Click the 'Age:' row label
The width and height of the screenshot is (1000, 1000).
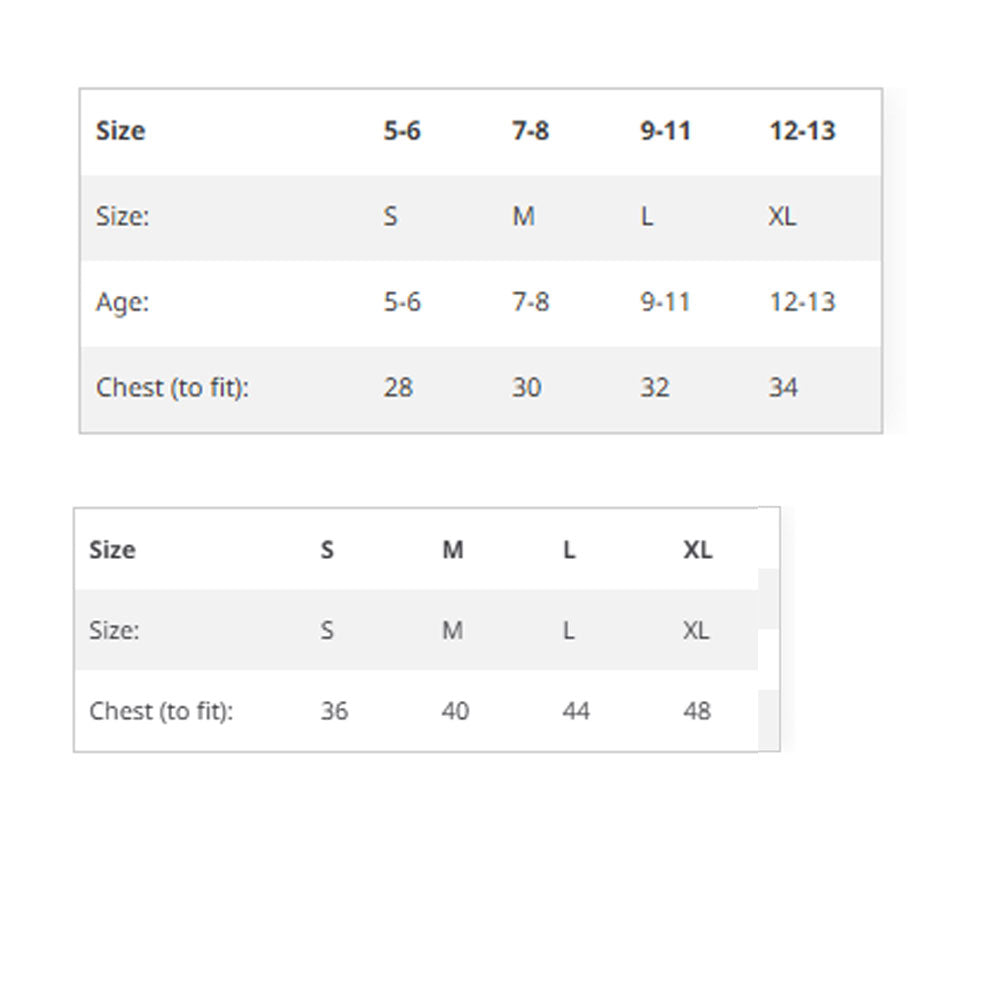(122, 303)
